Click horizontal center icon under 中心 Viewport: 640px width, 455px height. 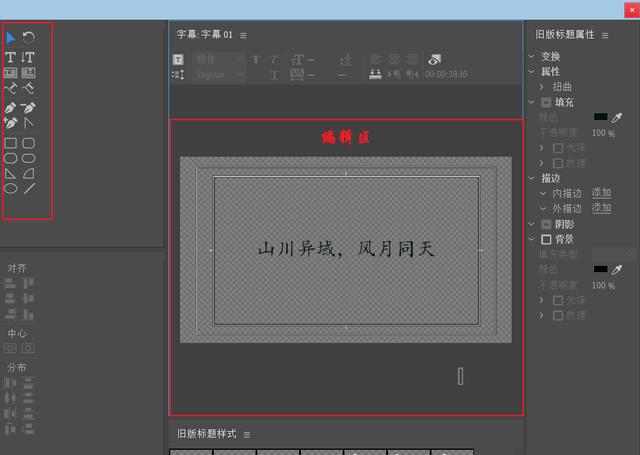click(x=28, y=348)
